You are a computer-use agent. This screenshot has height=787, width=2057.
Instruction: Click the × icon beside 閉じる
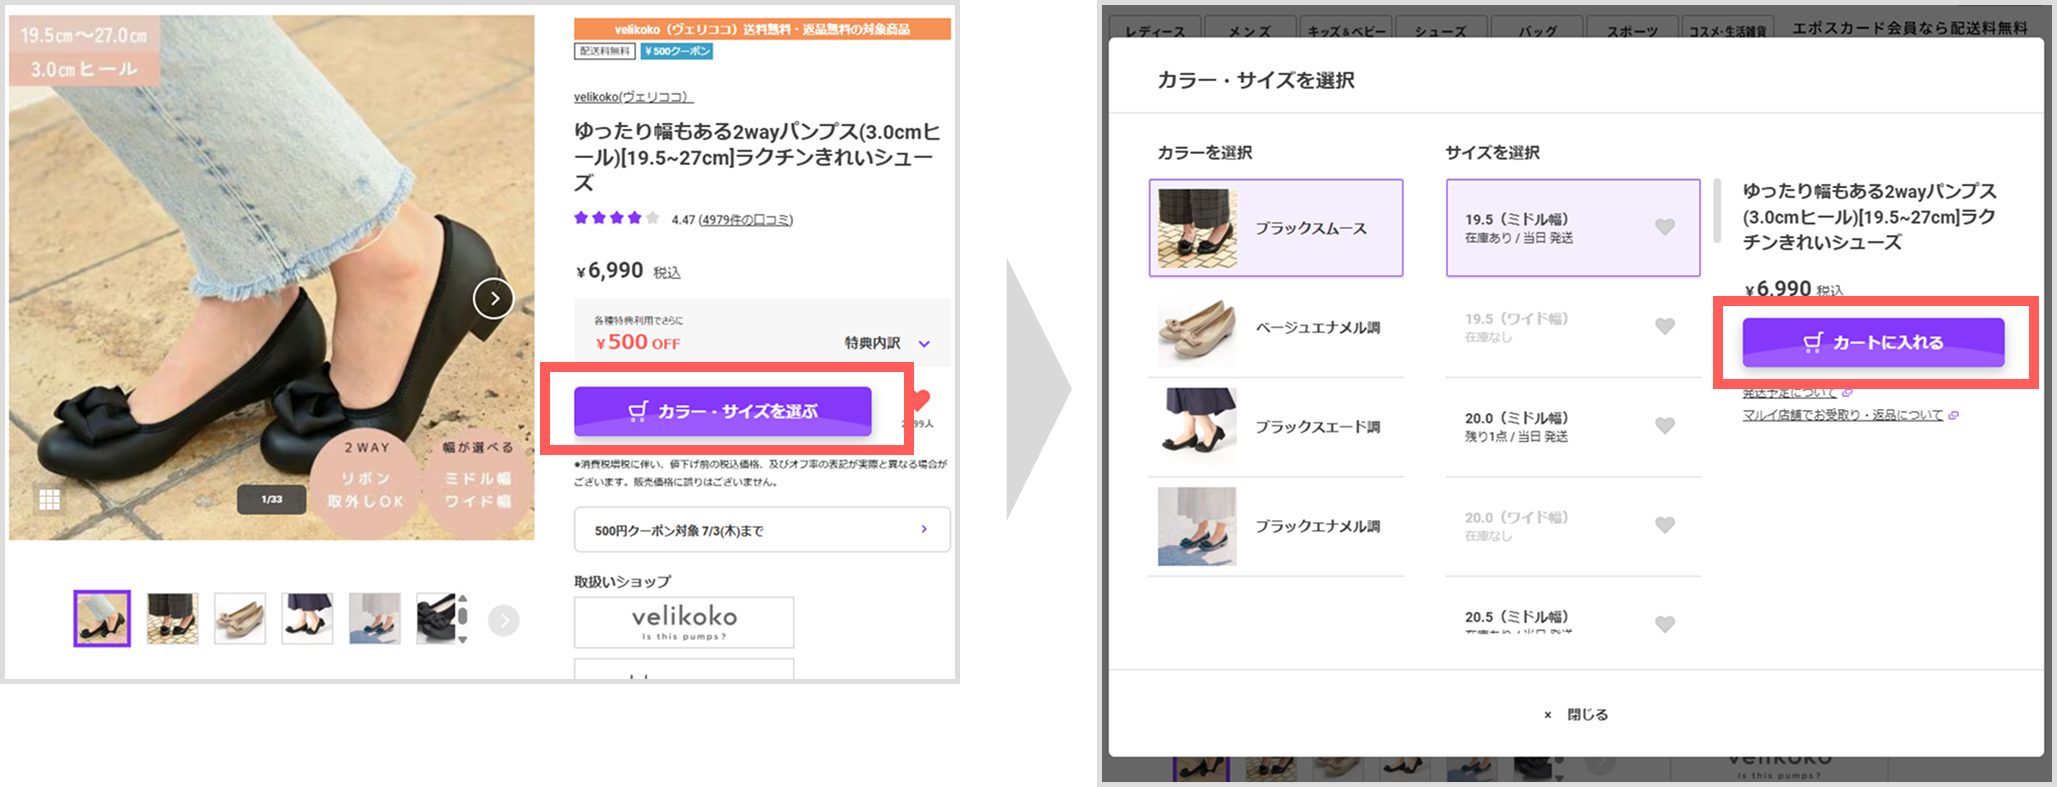1548,715
